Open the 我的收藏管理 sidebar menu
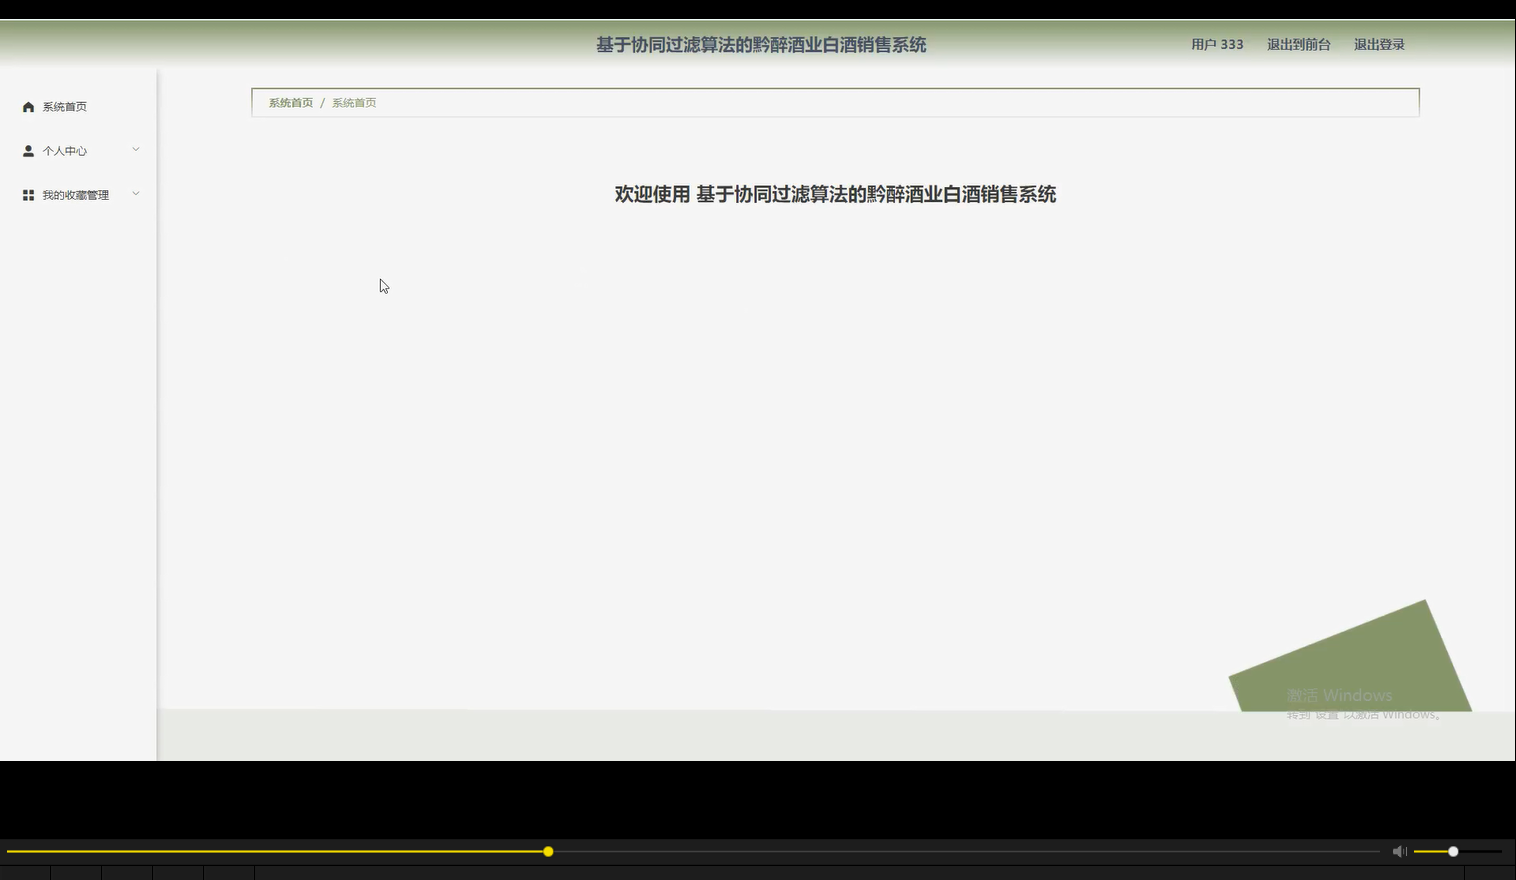Image resolution: width=1516 pixels, height=880 pixels. coord(78,195)
